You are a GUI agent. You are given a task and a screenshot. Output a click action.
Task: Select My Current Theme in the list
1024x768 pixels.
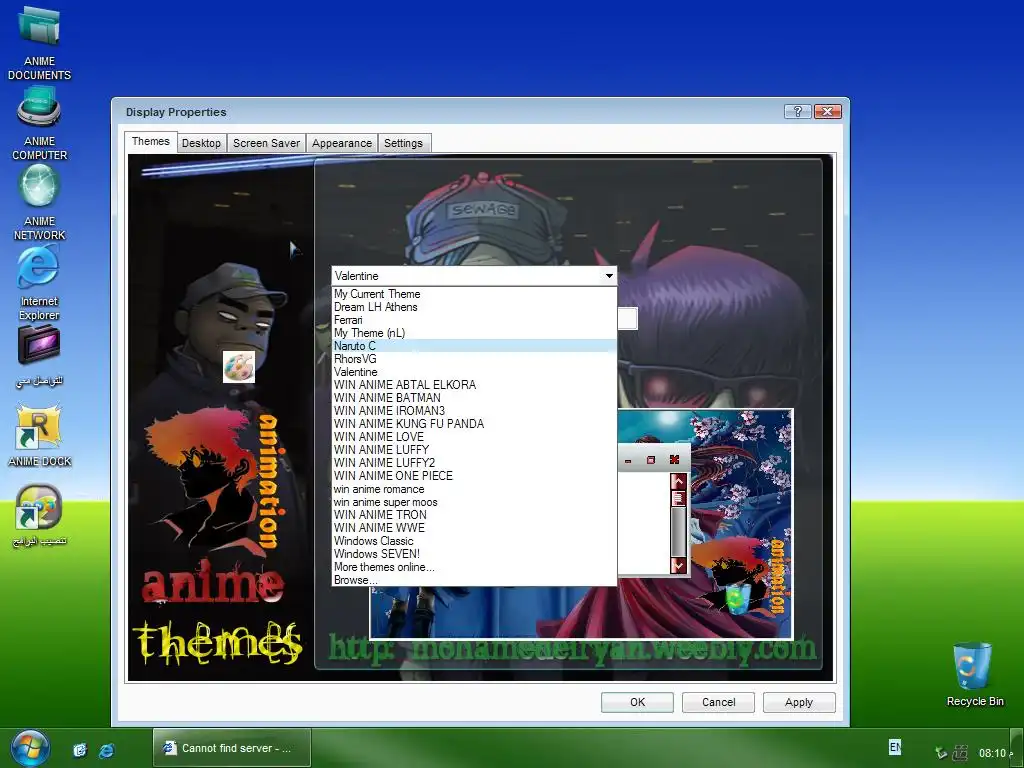click(474, 294)
